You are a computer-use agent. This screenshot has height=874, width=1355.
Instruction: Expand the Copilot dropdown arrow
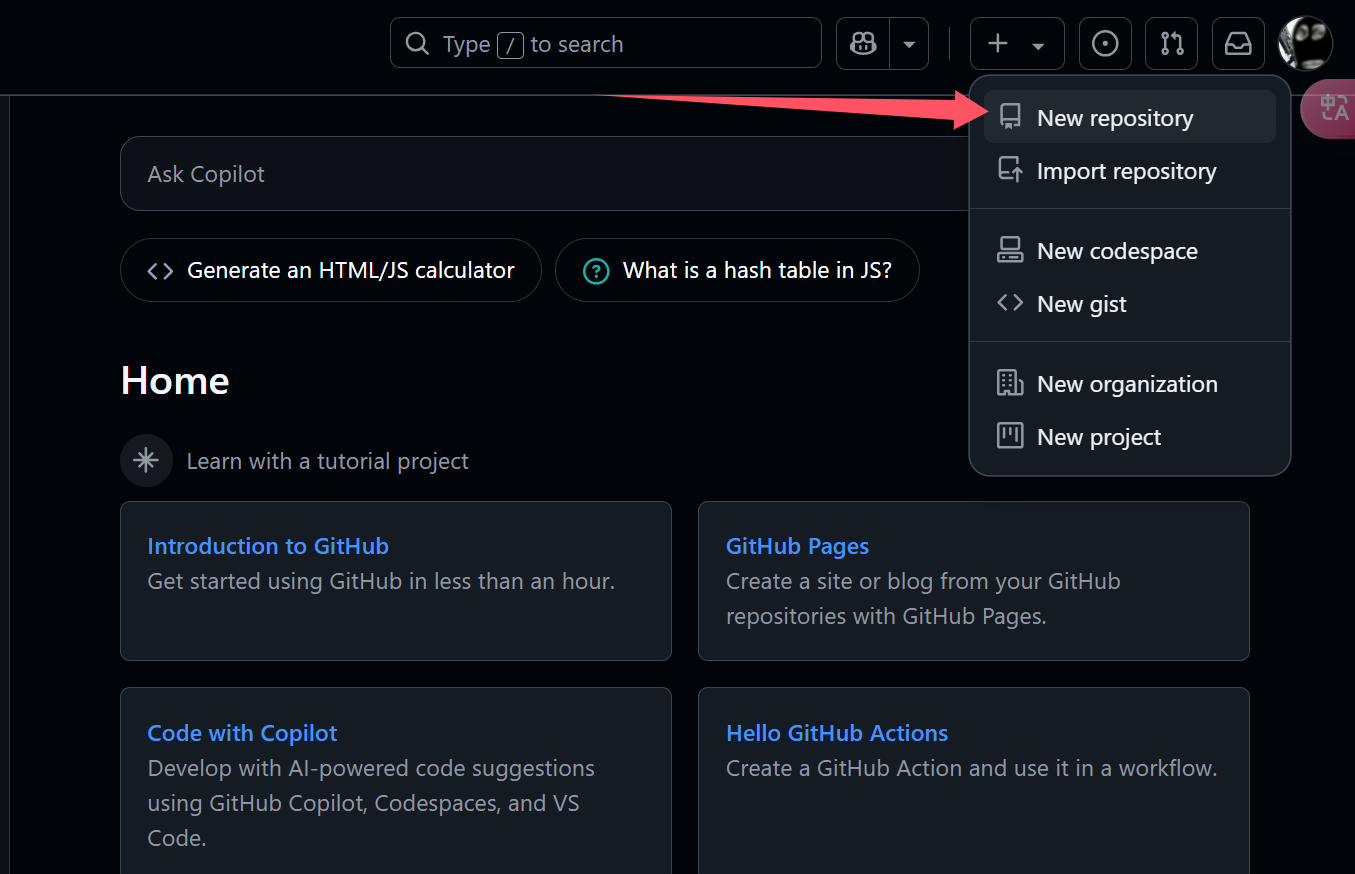pos(909,44)
